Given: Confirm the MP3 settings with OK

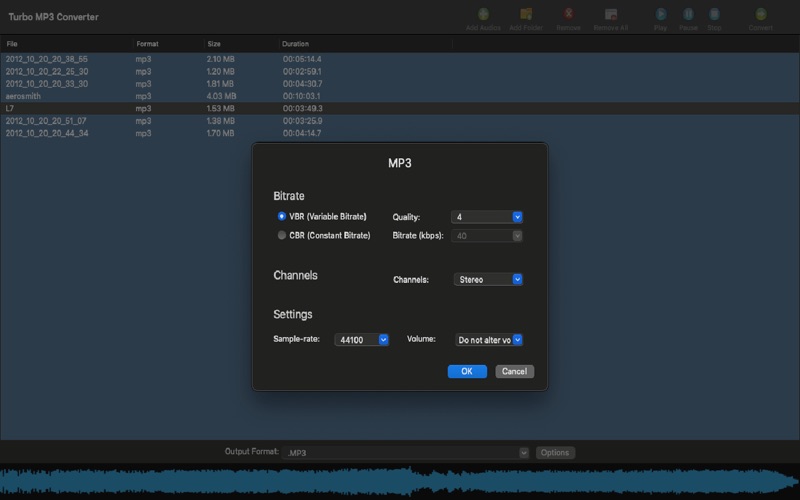Looking at the screenshot, I should (x=467, y=371).
